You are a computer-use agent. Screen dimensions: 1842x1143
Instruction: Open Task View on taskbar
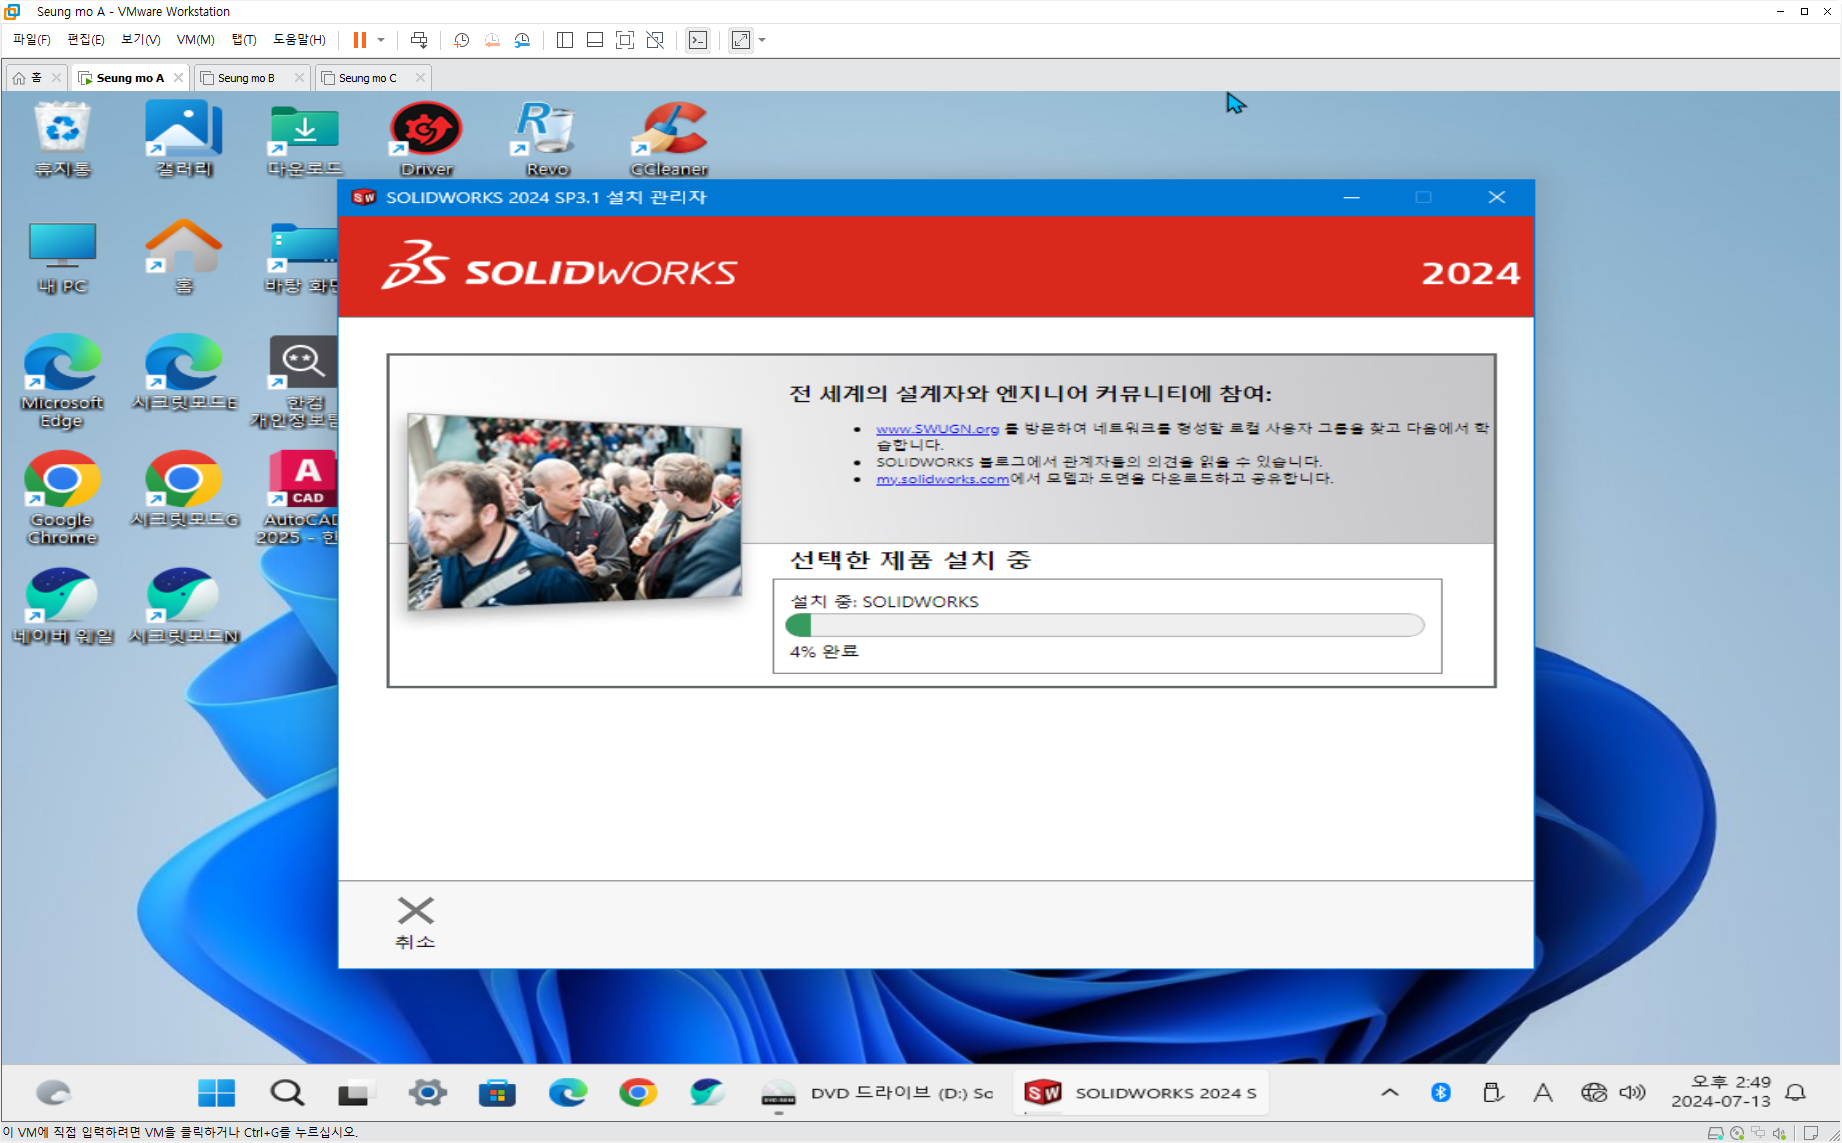coord(352,1094)
